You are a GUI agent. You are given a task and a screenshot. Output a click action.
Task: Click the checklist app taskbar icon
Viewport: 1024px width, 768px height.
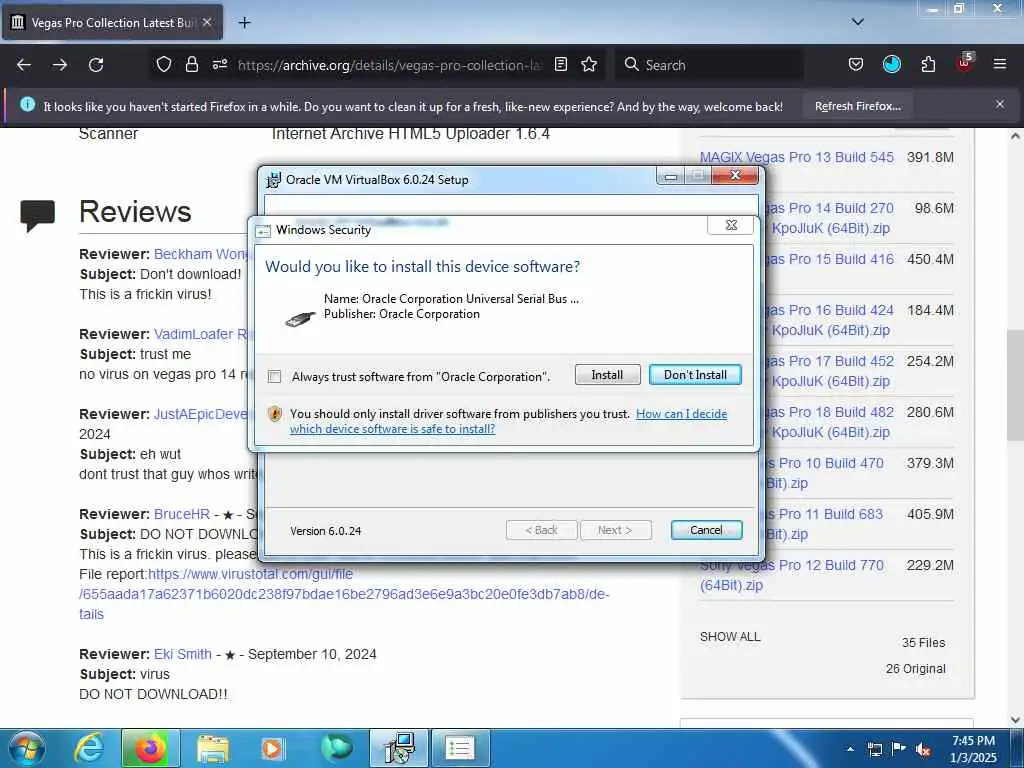[x=460, y=748]
